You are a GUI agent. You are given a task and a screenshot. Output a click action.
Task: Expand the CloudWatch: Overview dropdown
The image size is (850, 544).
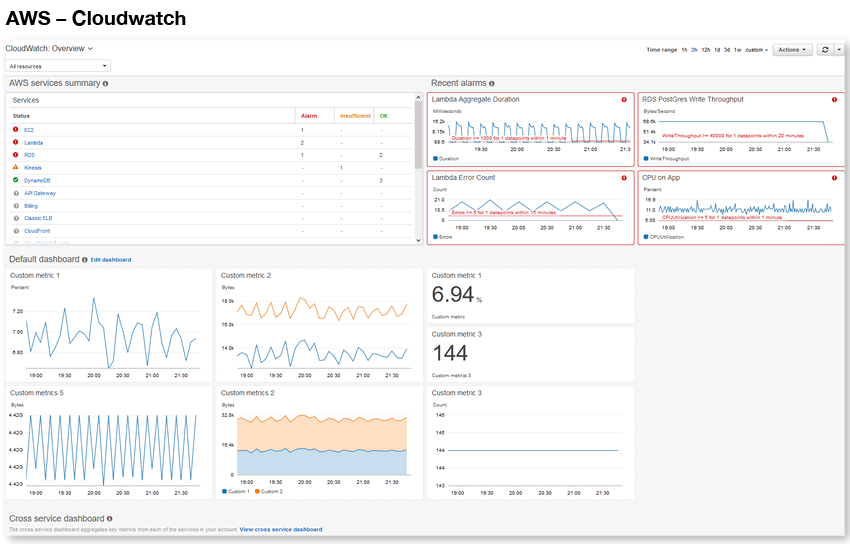[49, 48]
